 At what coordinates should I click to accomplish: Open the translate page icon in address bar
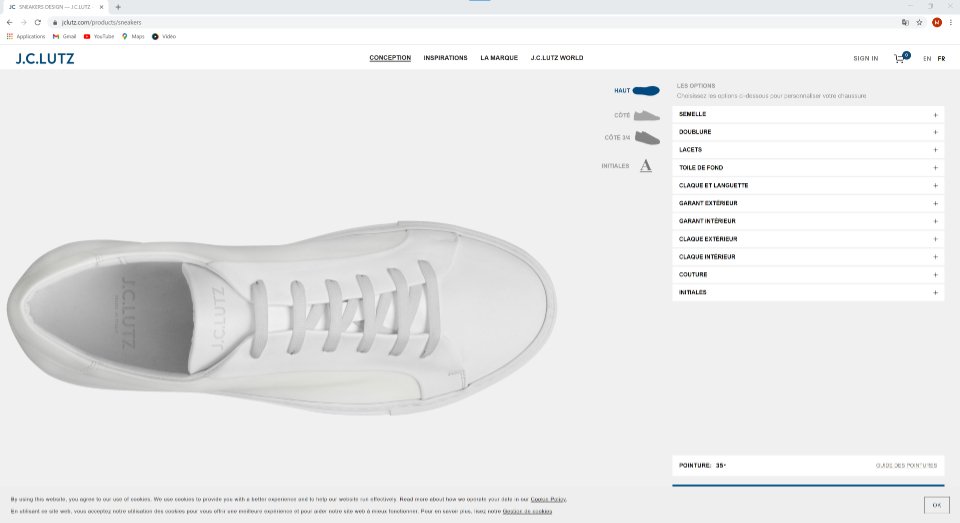click(905, 22)
